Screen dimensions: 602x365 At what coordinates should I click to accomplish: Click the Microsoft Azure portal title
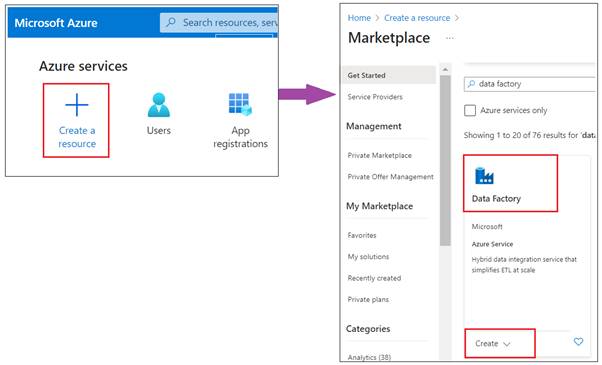coord(56,23)
